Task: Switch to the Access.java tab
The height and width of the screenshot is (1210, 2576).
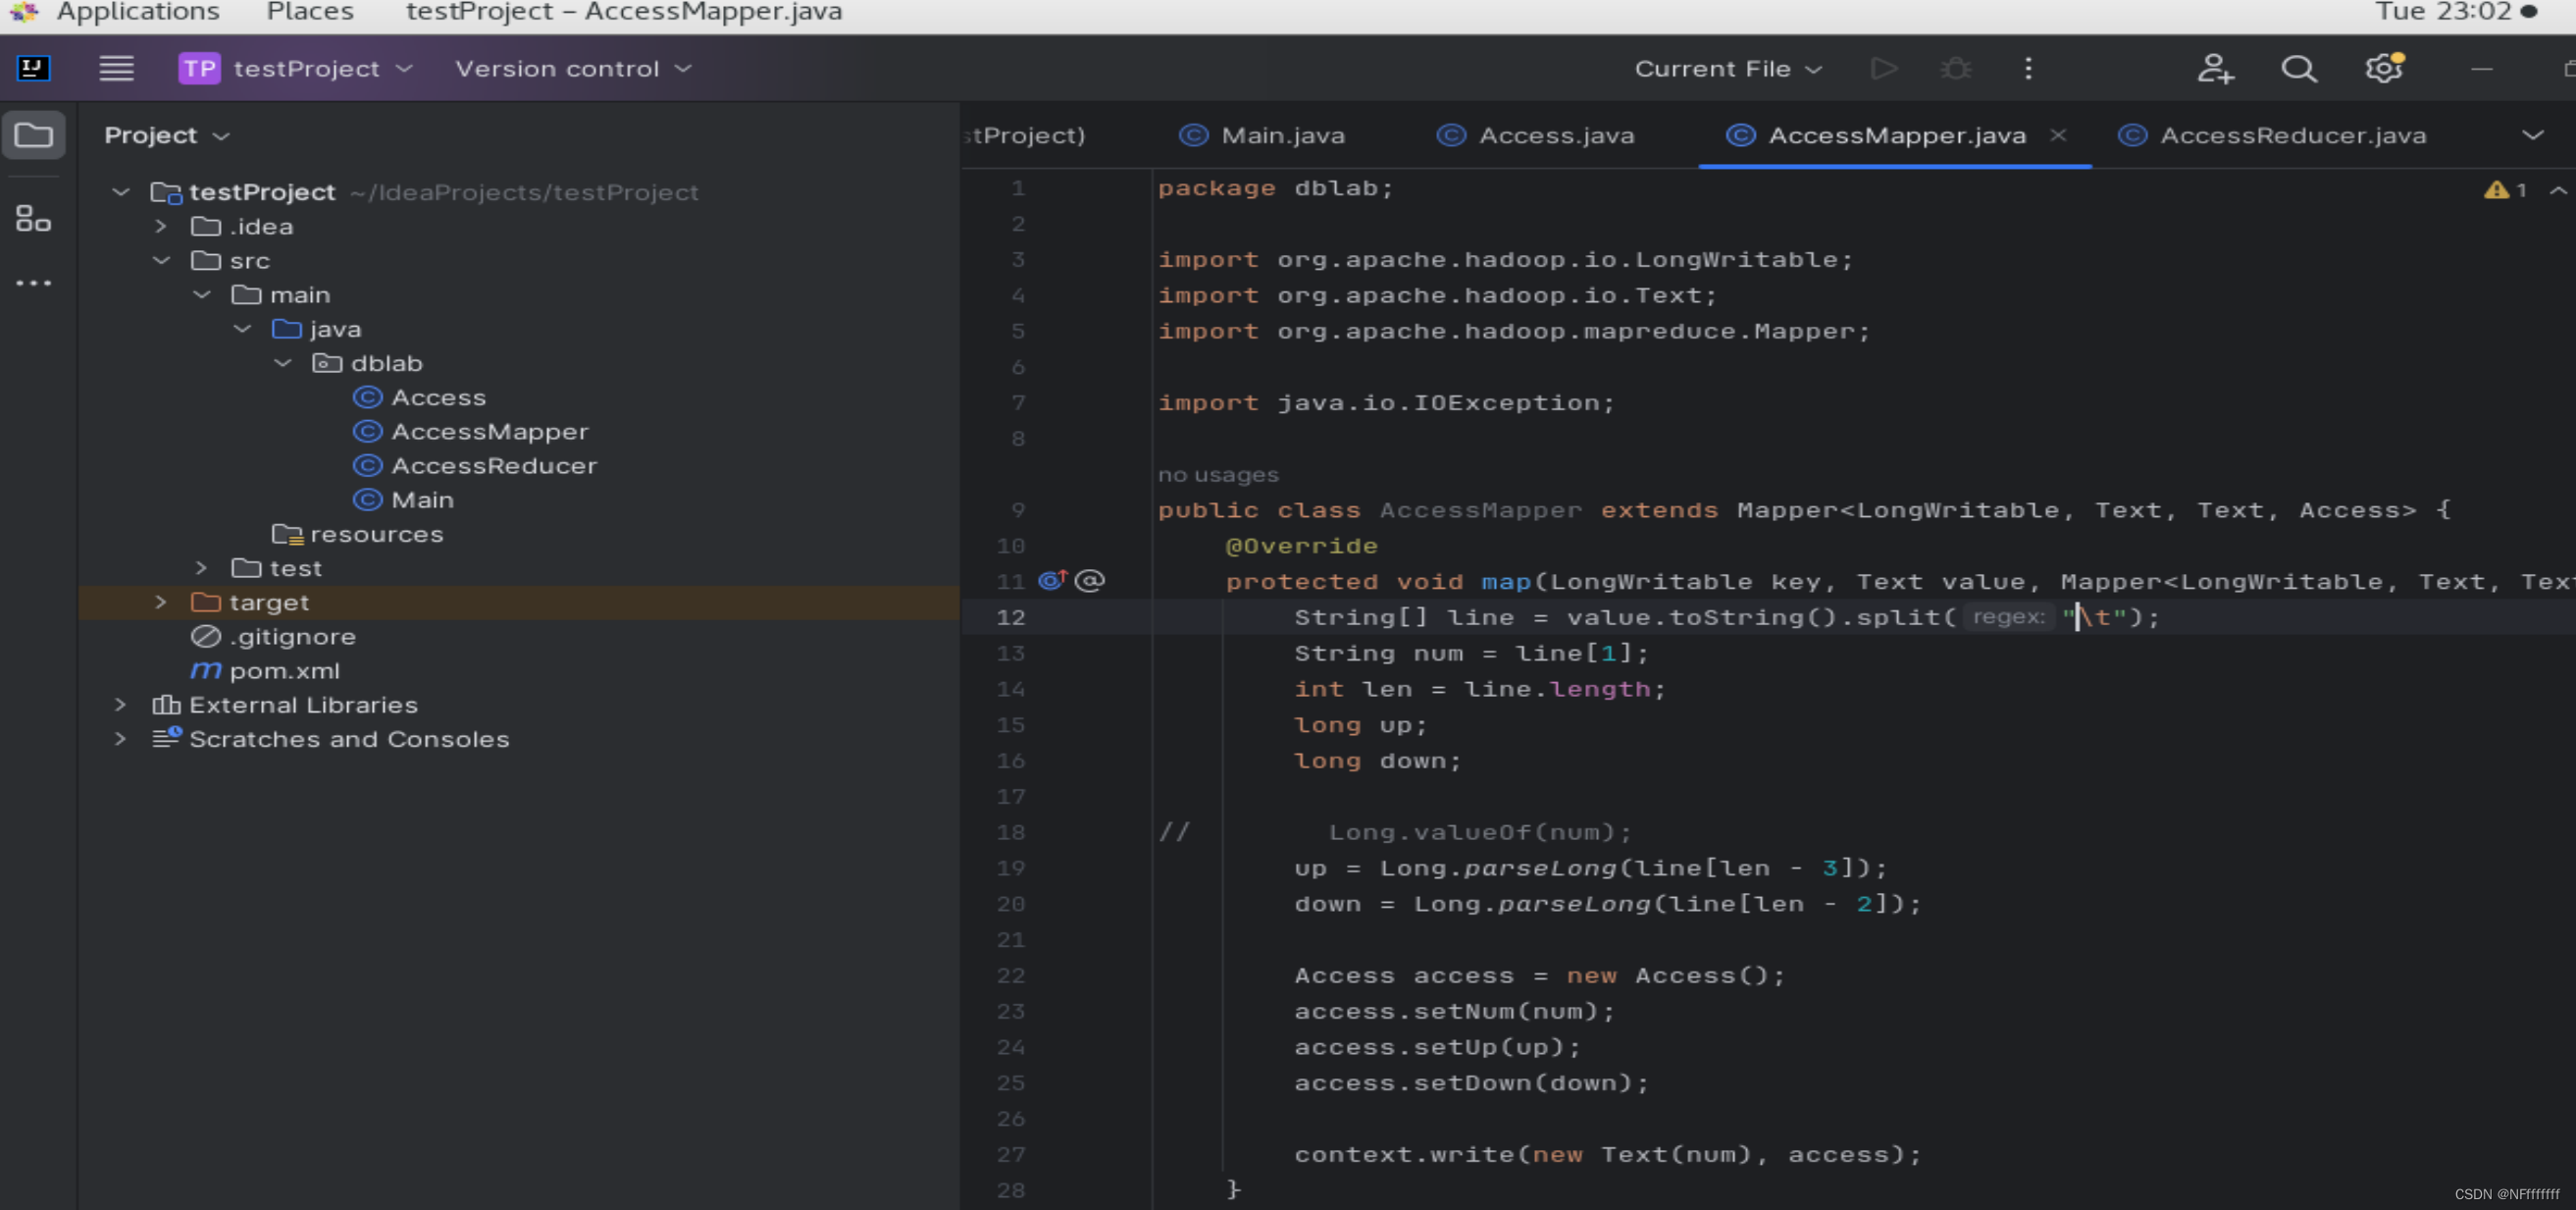Action: [x=1535, y=135]
